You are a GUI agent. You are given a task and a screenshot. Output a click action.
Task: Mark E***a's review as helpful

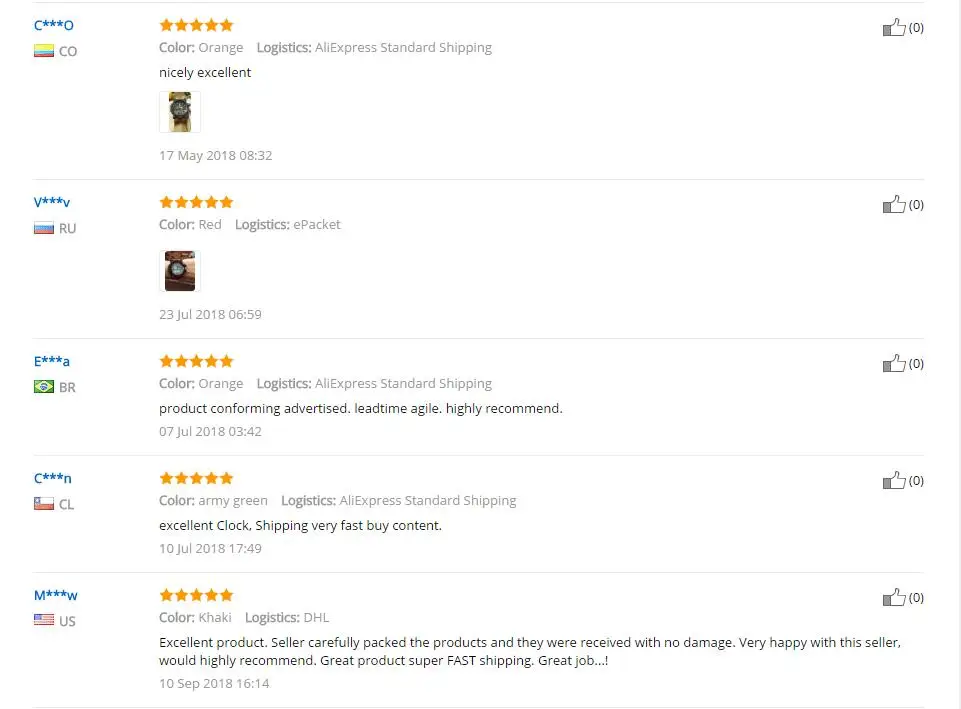(x=894, y=363)
